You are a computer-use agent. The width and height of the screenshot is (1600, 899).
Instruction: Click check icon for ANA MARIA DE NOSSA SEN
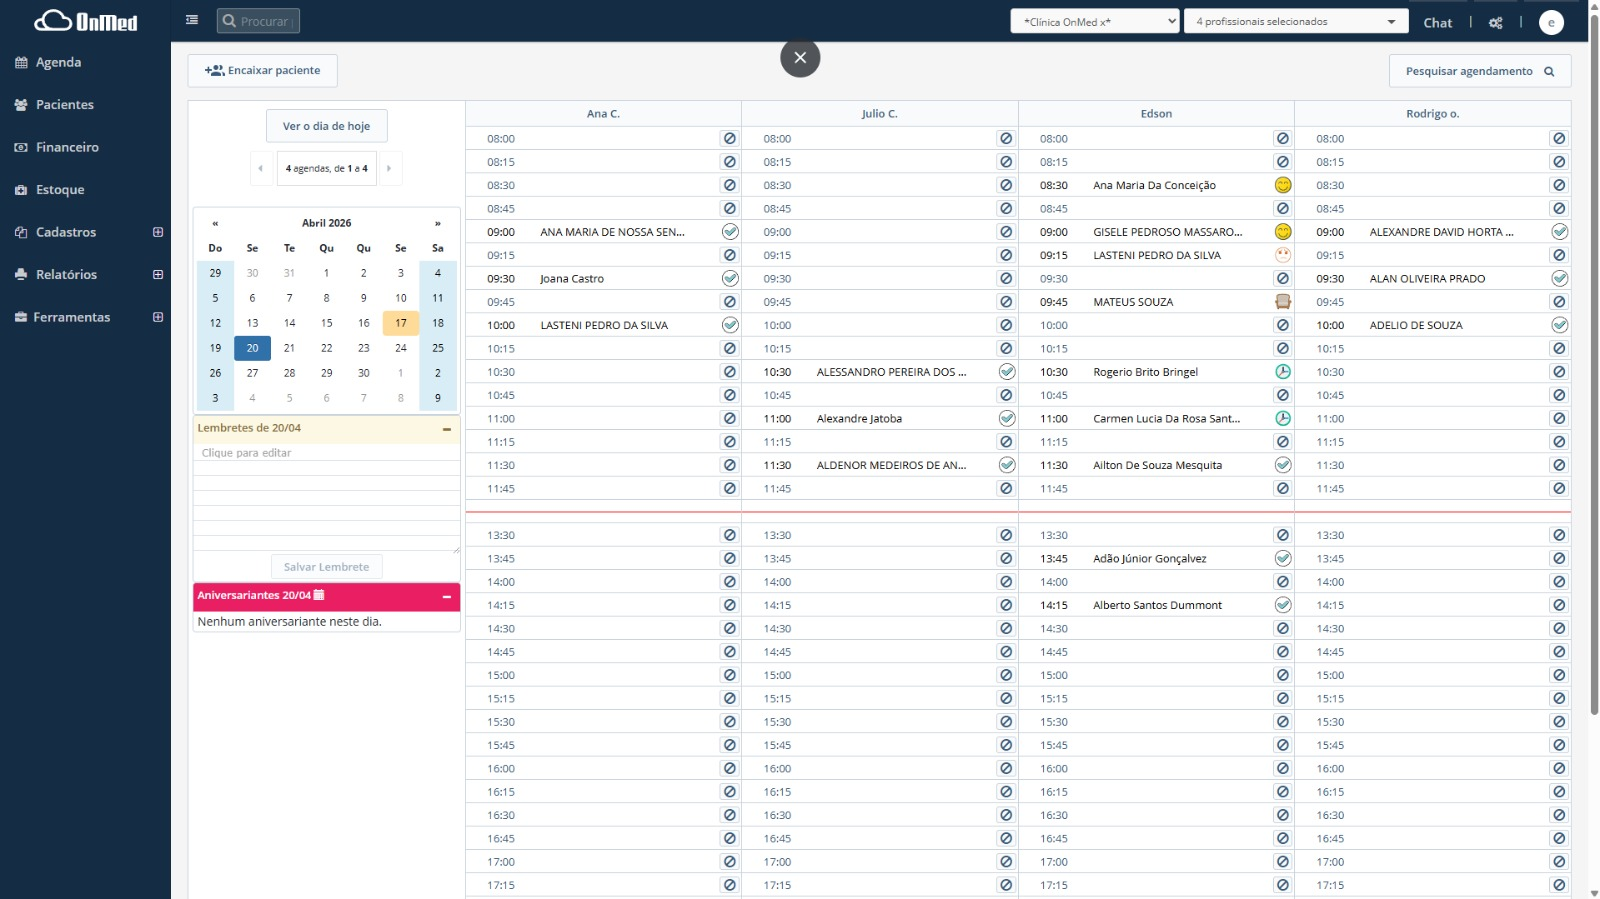point(730,232)
